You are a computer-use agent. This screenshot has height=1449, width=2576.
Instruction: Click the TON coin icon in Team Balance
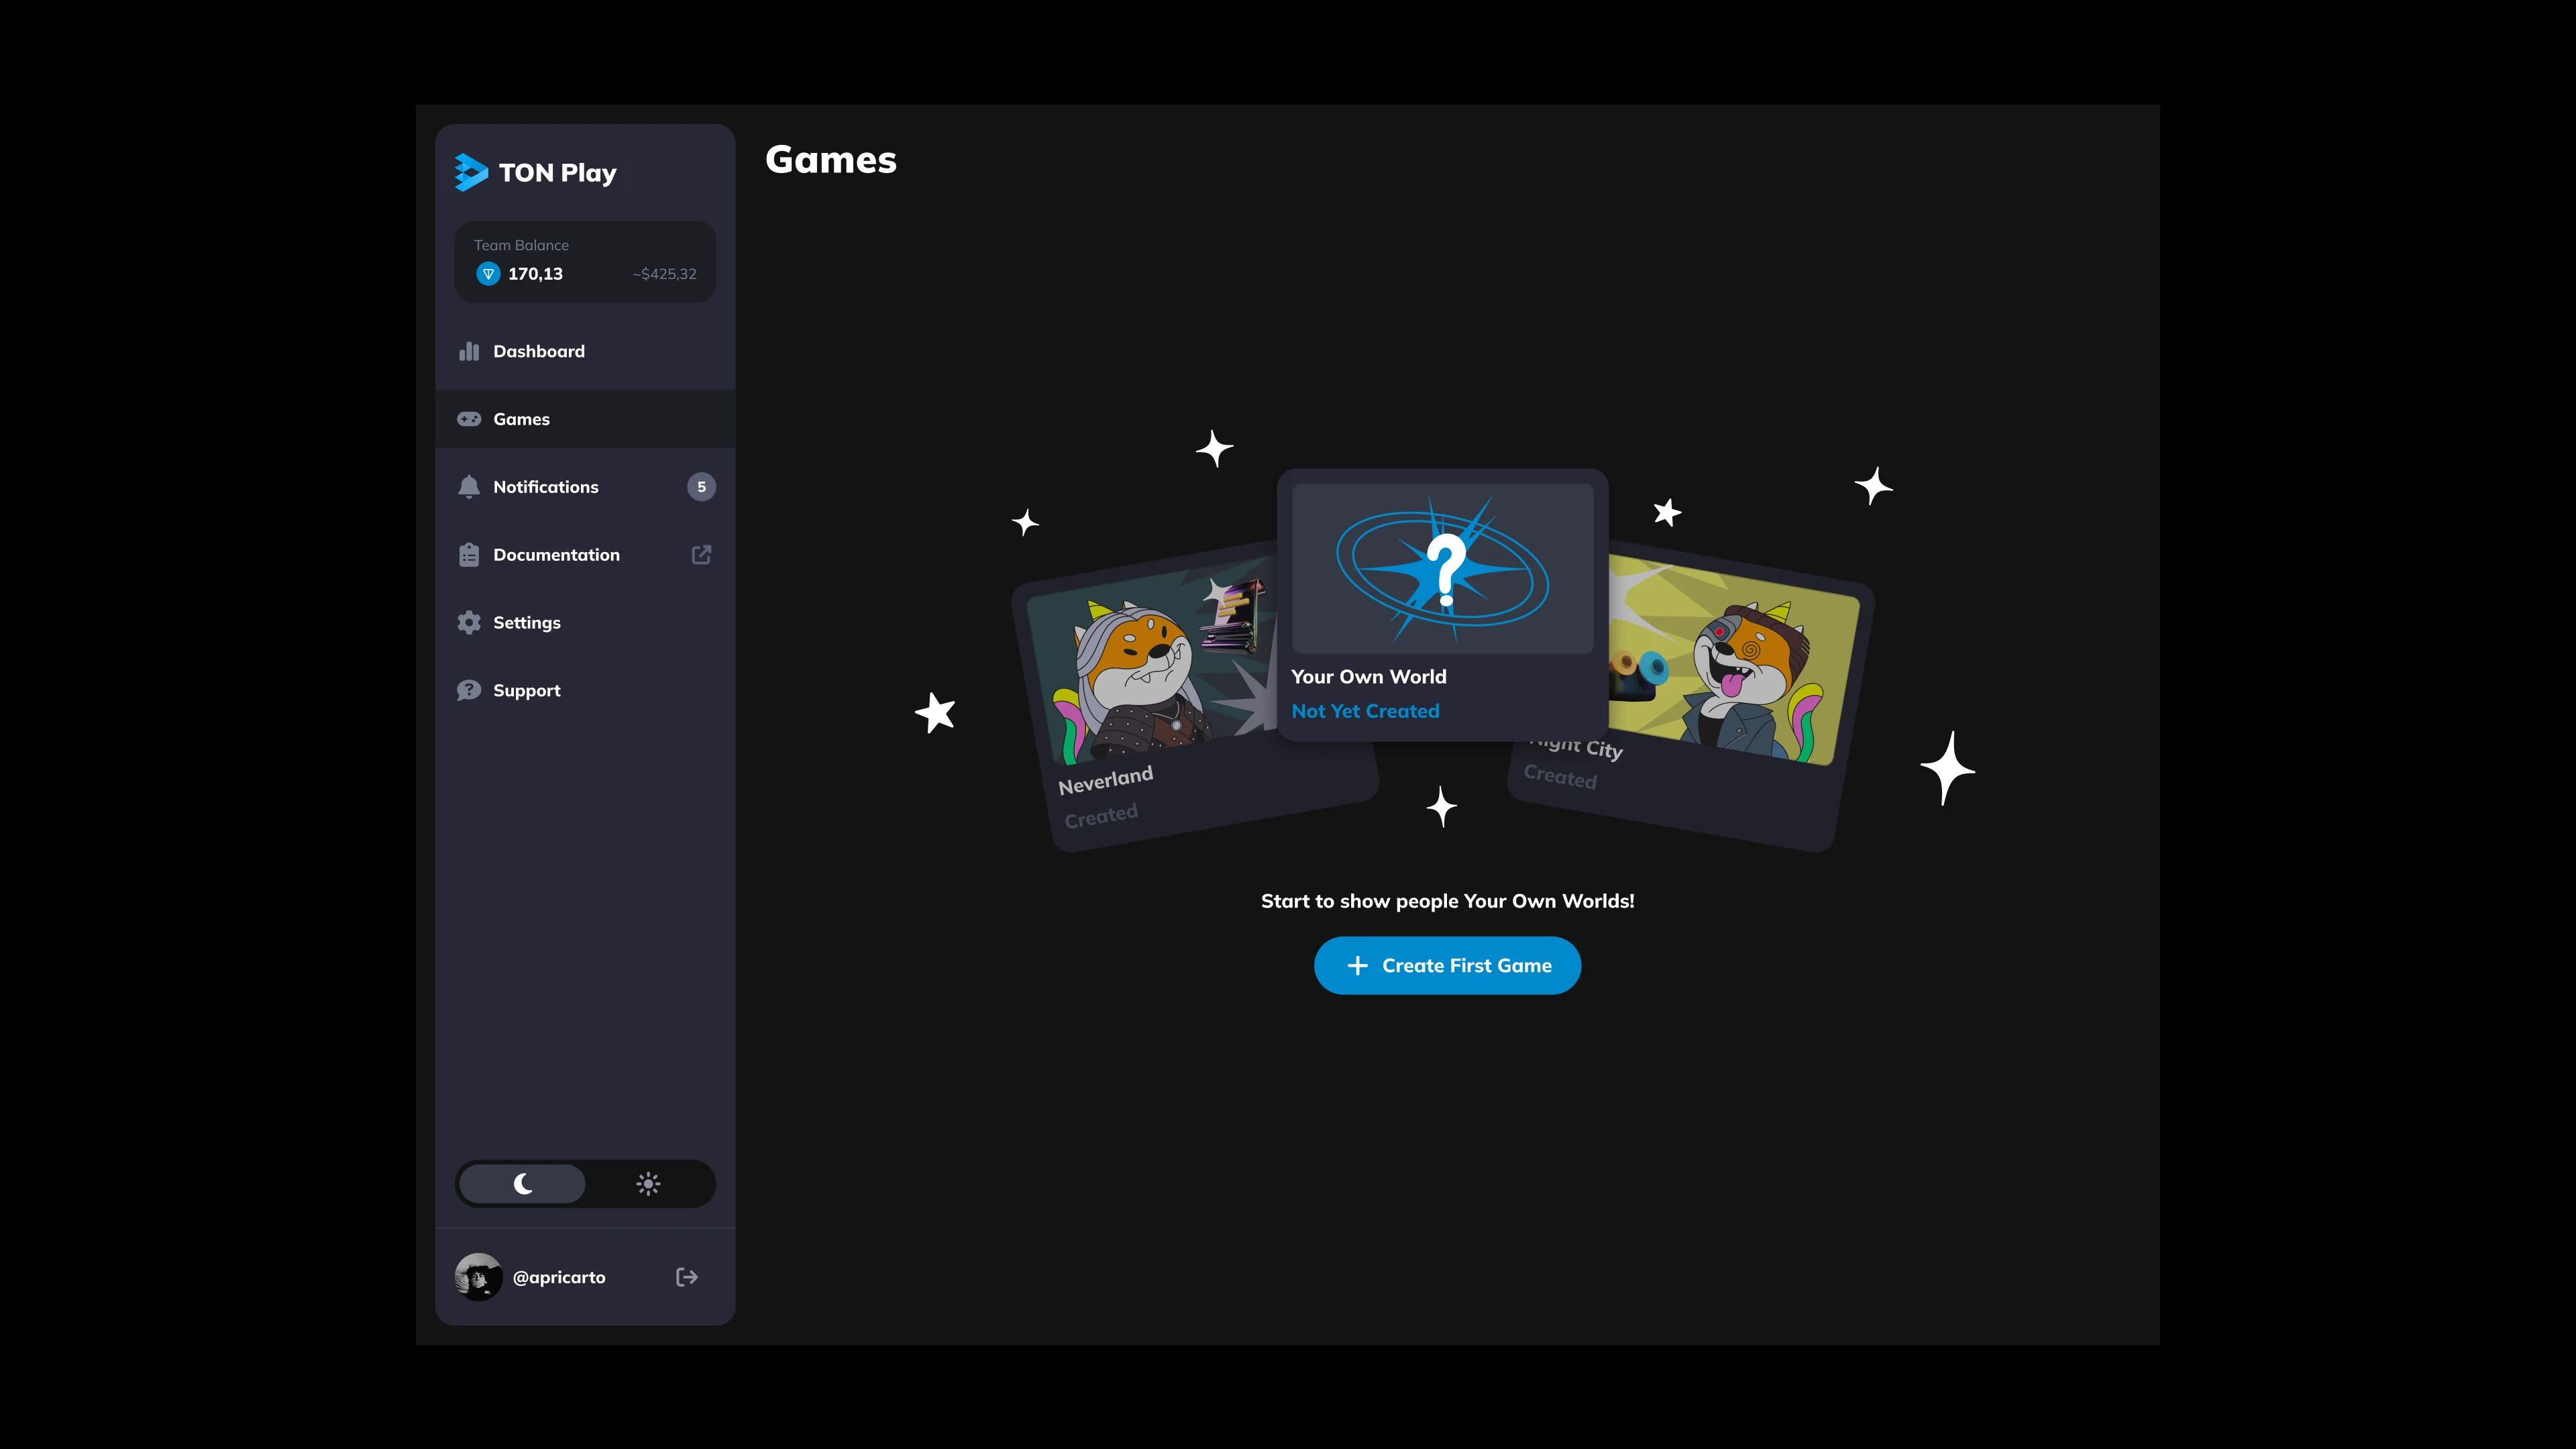pyautogui.click(x=488, y=274)
